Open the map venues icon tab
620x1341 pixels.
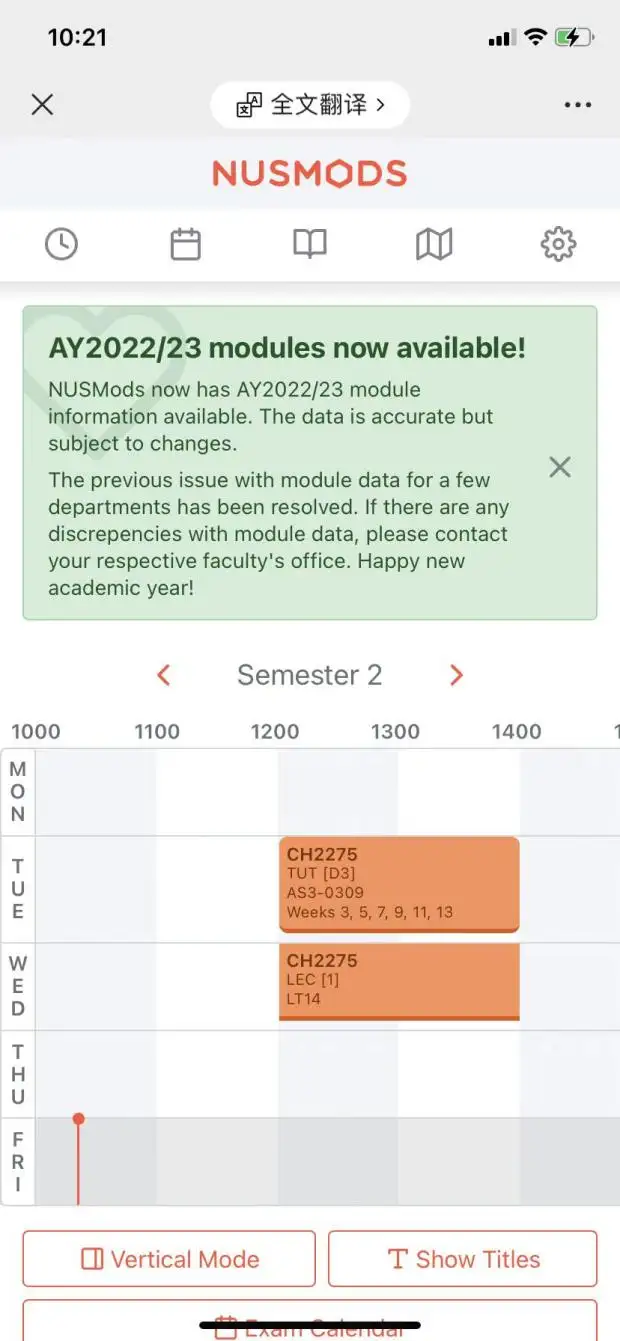coord(434,244)
